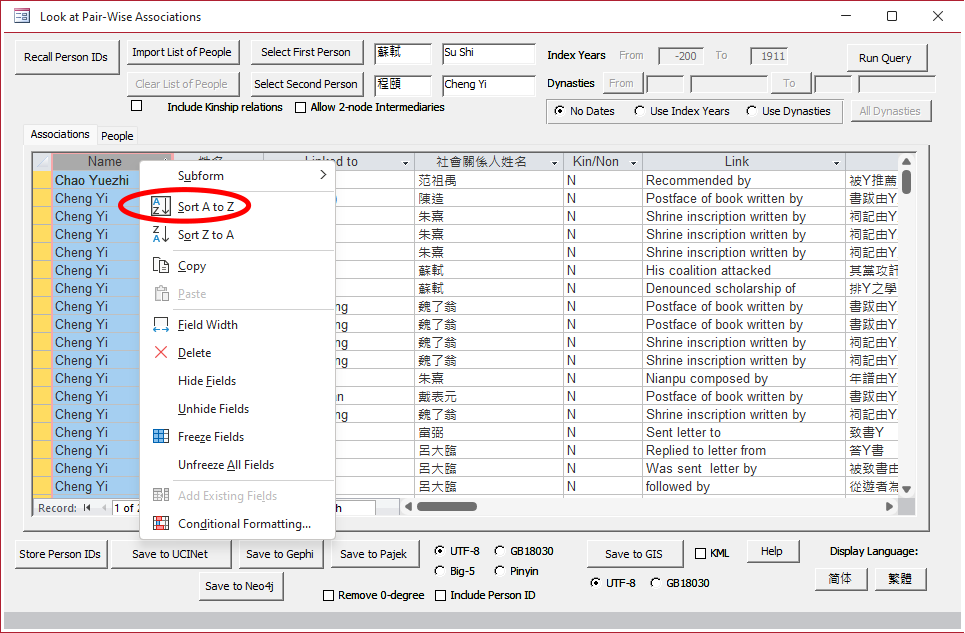The width and height of the screenshot is (965, 633).
Task: Click the Conditional Formatting icon
Action: (x=160, y=524)
